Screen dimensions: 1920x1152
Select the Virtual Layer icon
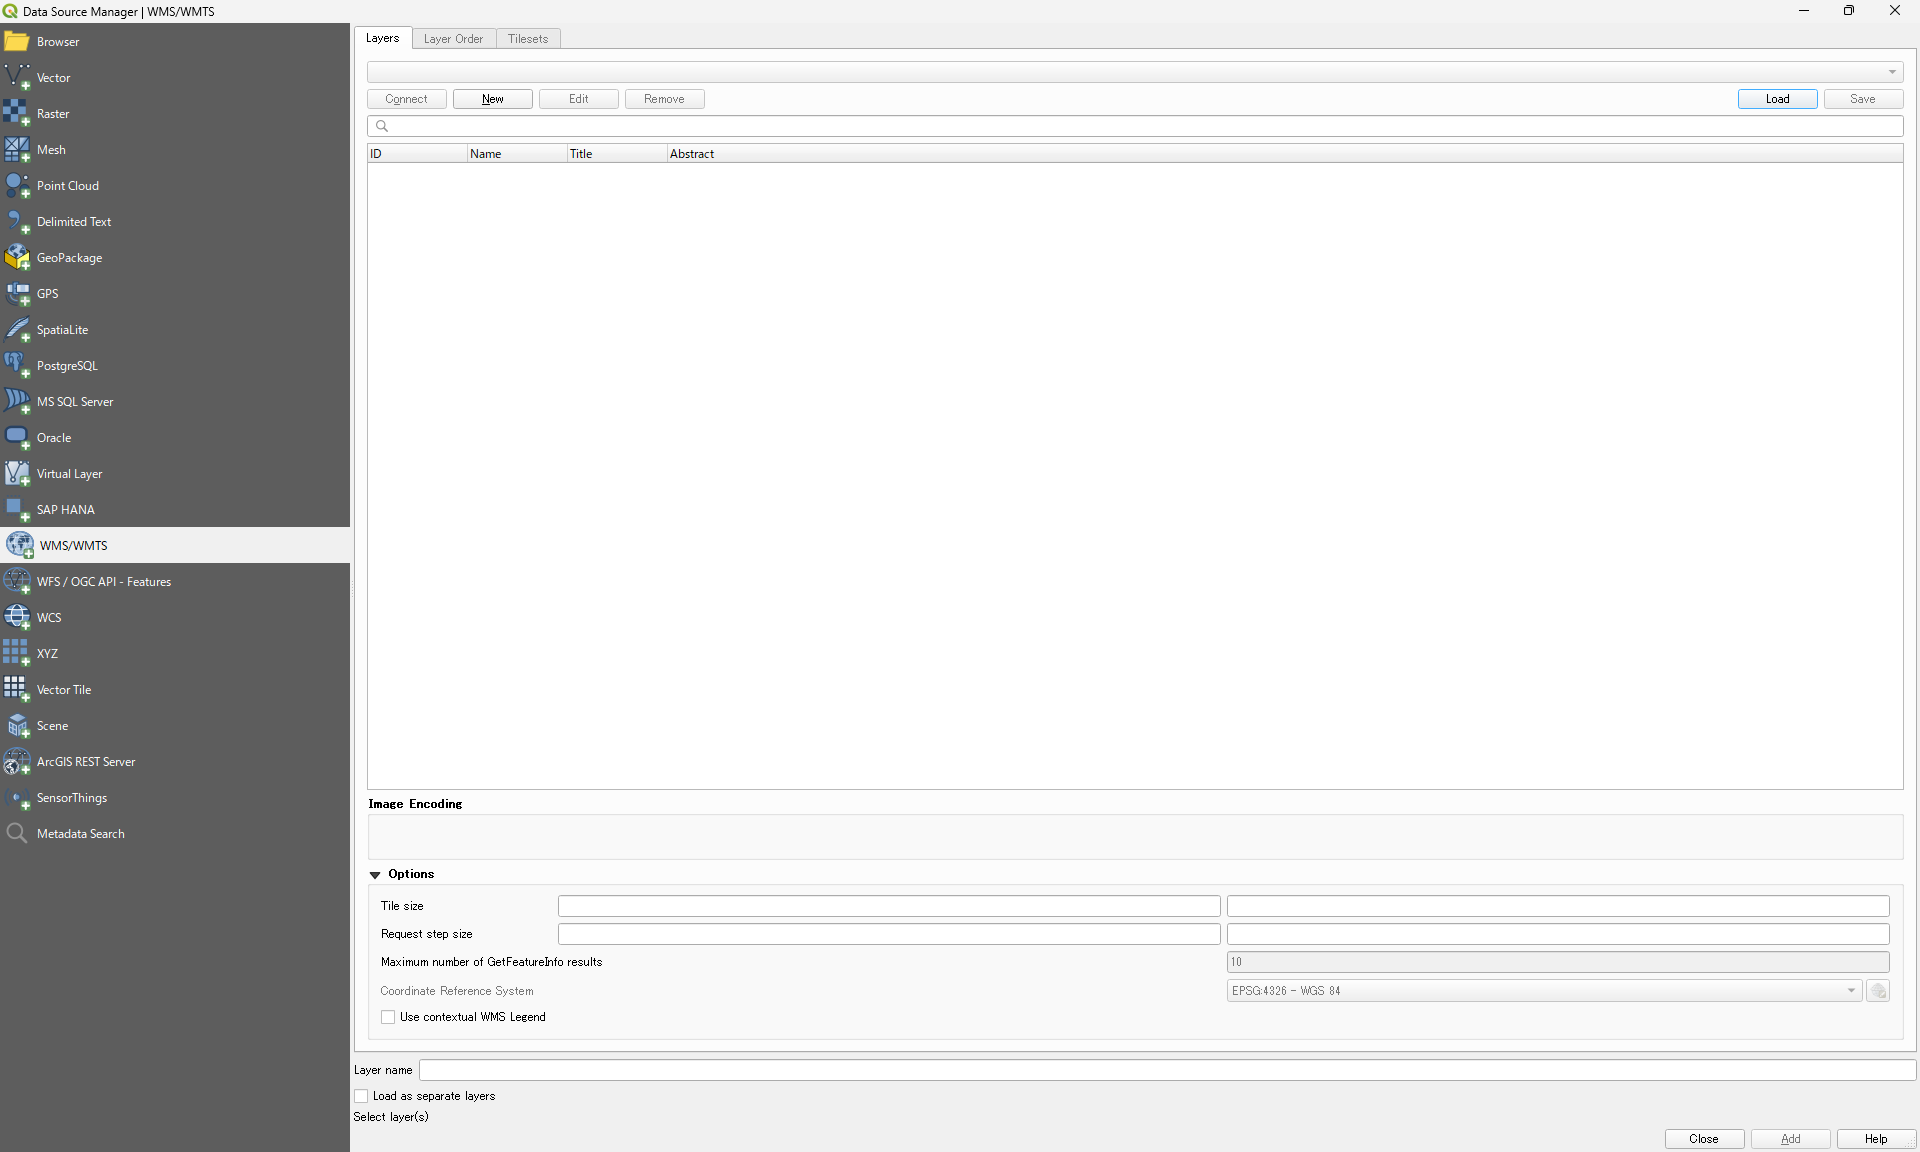[x=17, y=474]
